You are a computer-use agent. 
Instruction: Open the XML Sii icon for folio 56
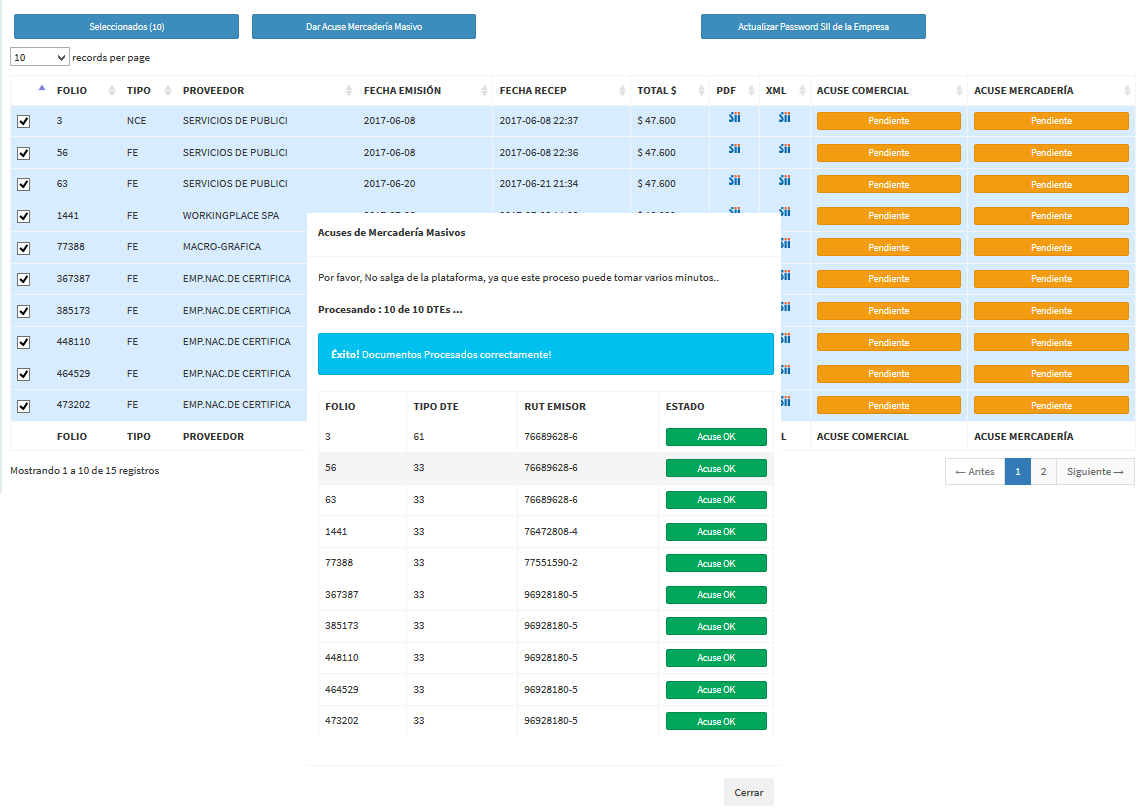[784, 149]
